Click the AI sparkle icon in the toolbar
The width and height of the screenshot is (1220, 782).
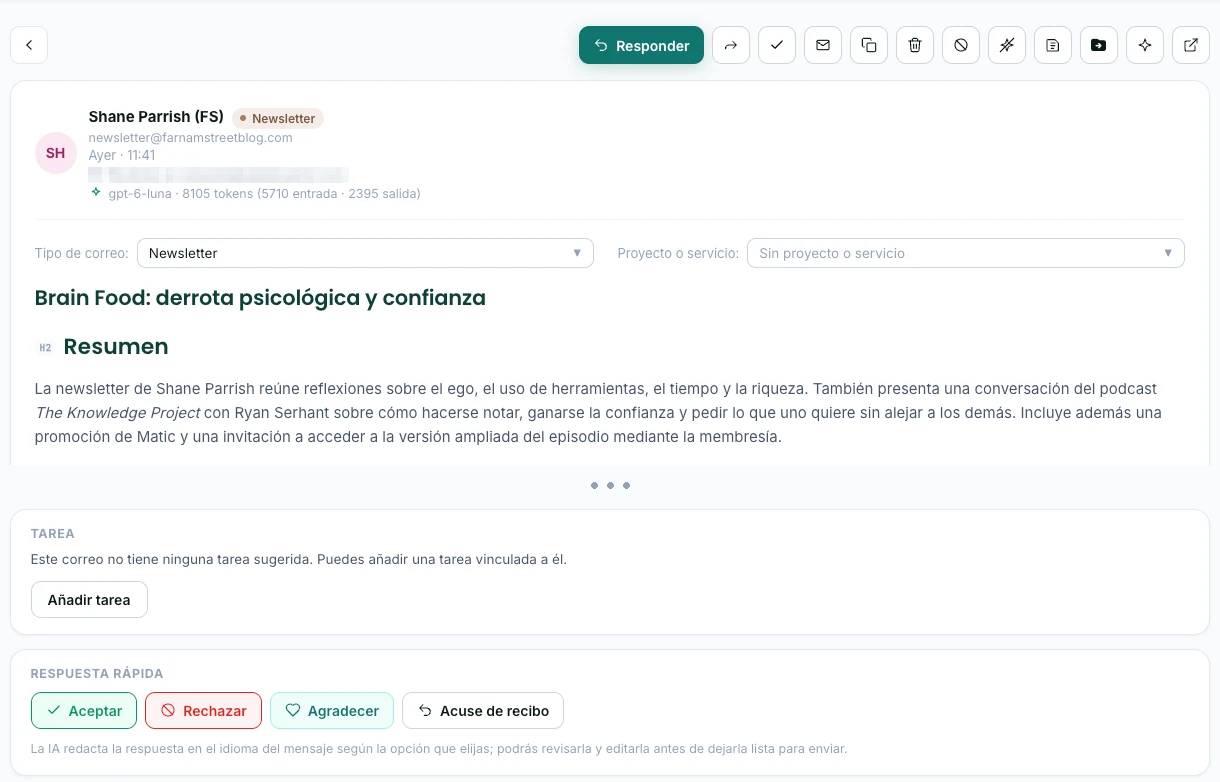point(1145,45)
